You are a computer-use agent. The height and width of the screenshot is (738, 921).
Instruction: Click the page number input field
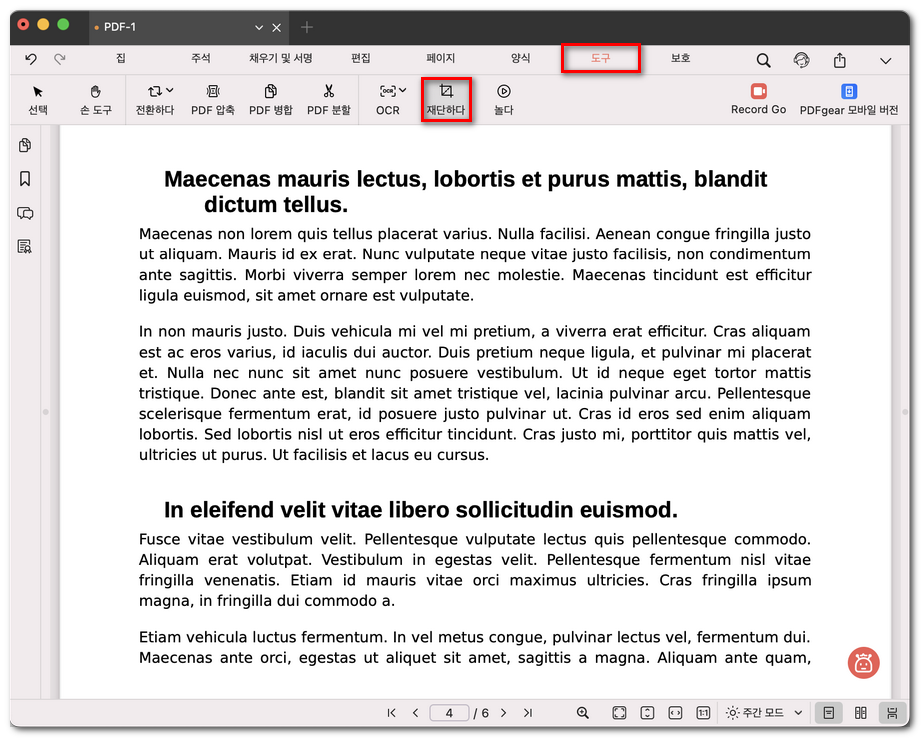[449, 713]
